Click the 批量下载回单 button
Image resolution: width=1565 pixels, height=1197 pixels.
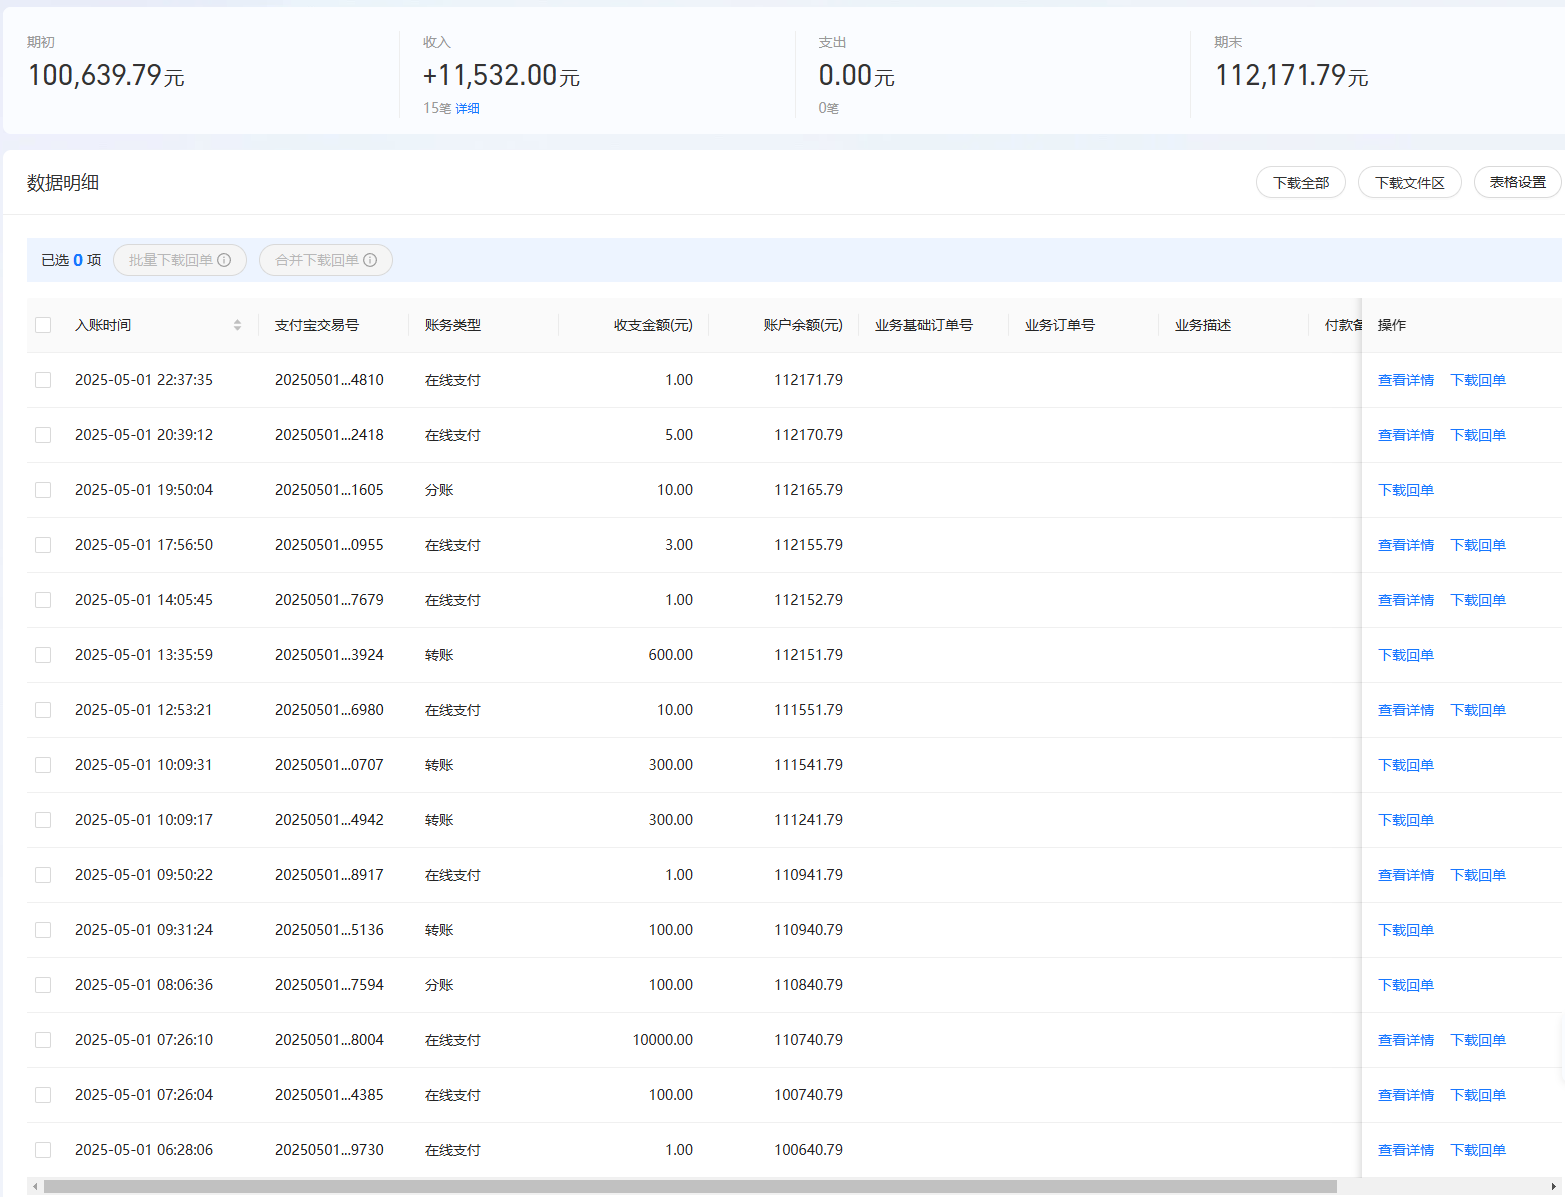point(180,260)
